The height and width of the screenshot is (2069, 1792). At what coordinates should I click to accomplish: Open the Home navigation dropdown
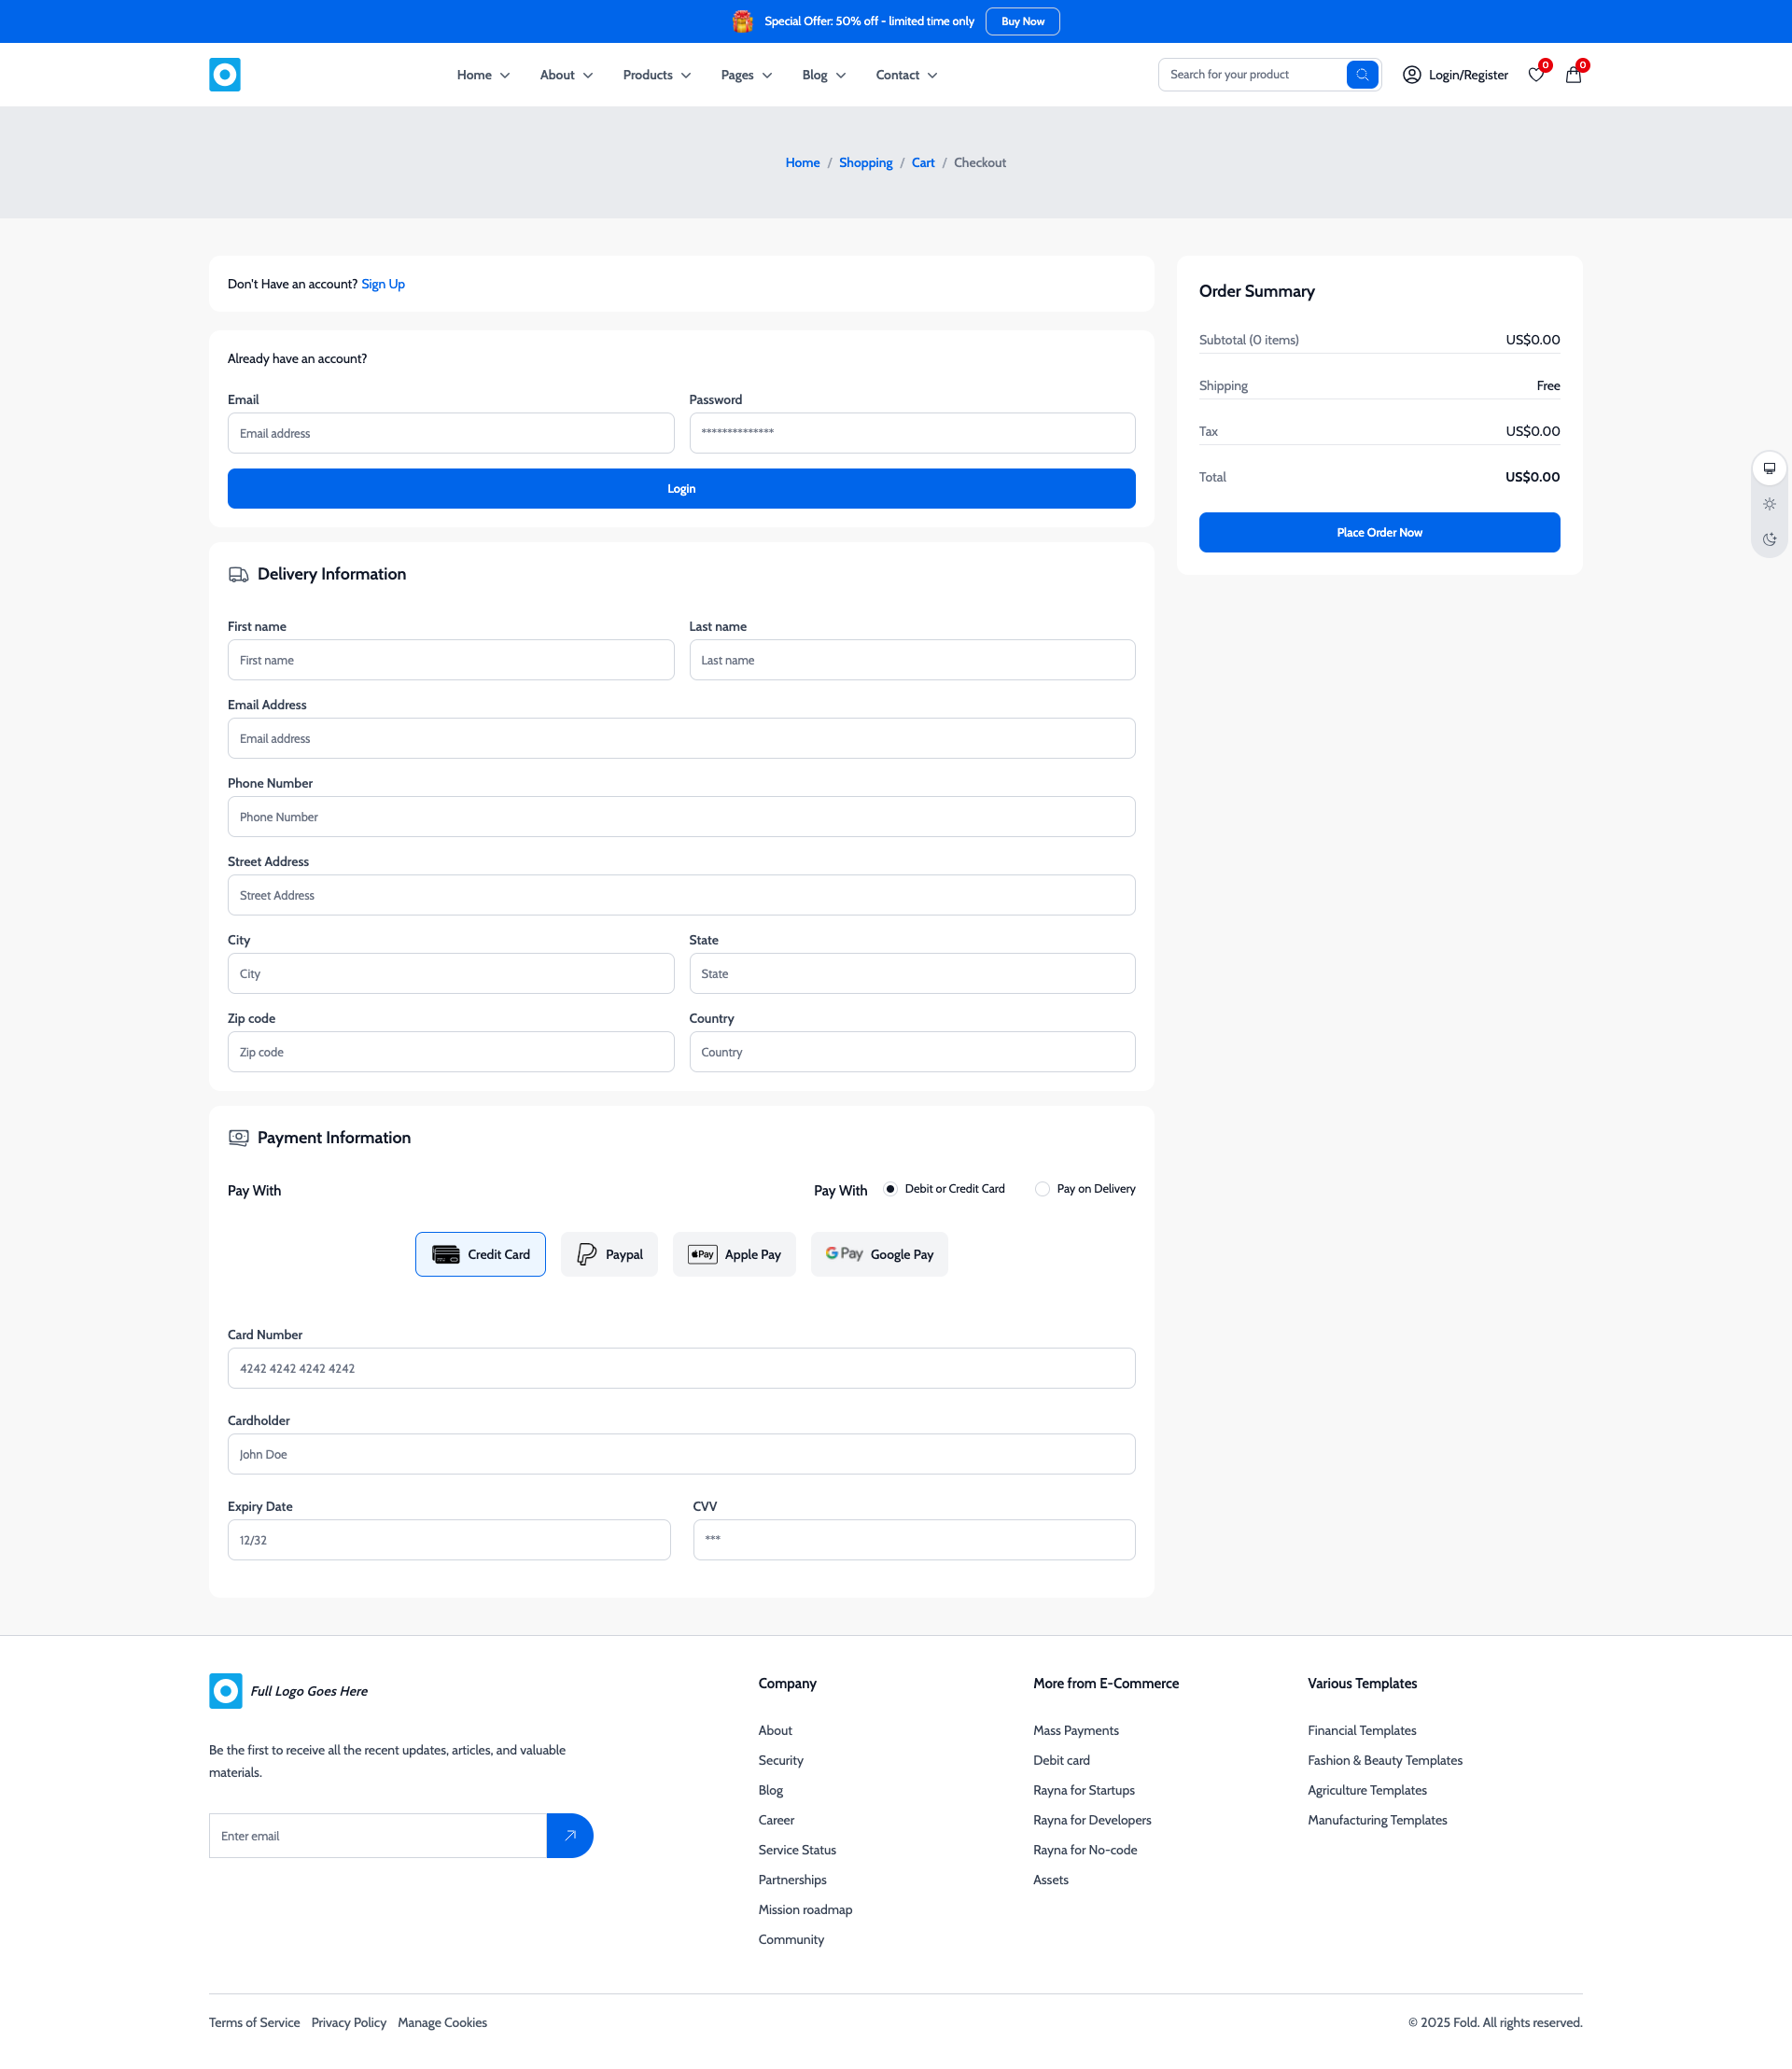483,75
